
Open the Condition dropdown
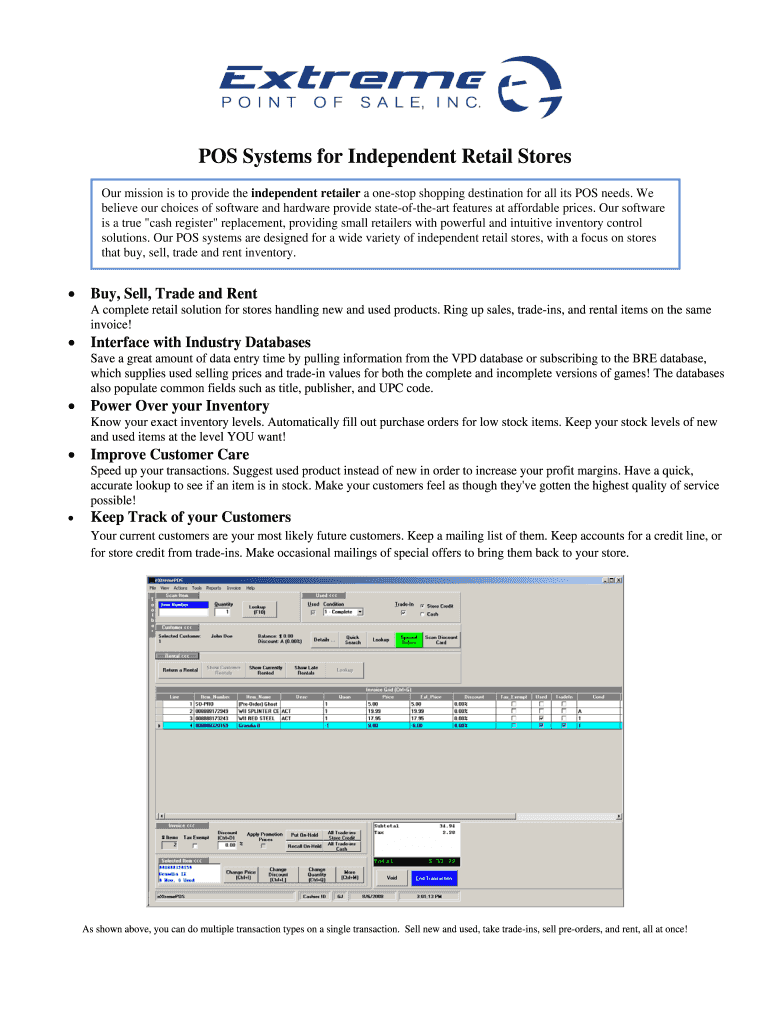pos(359,611)
